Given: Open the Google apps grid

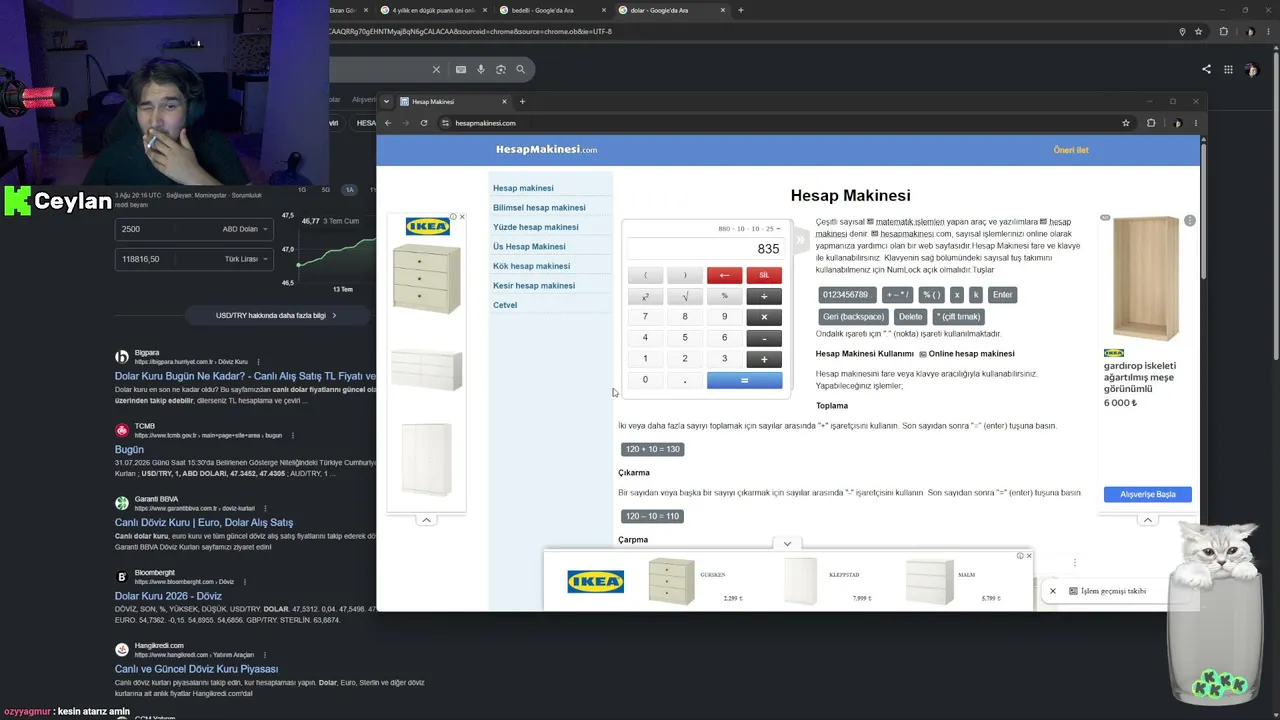Looking at the screenshot, I should [x=1228, y=69].
